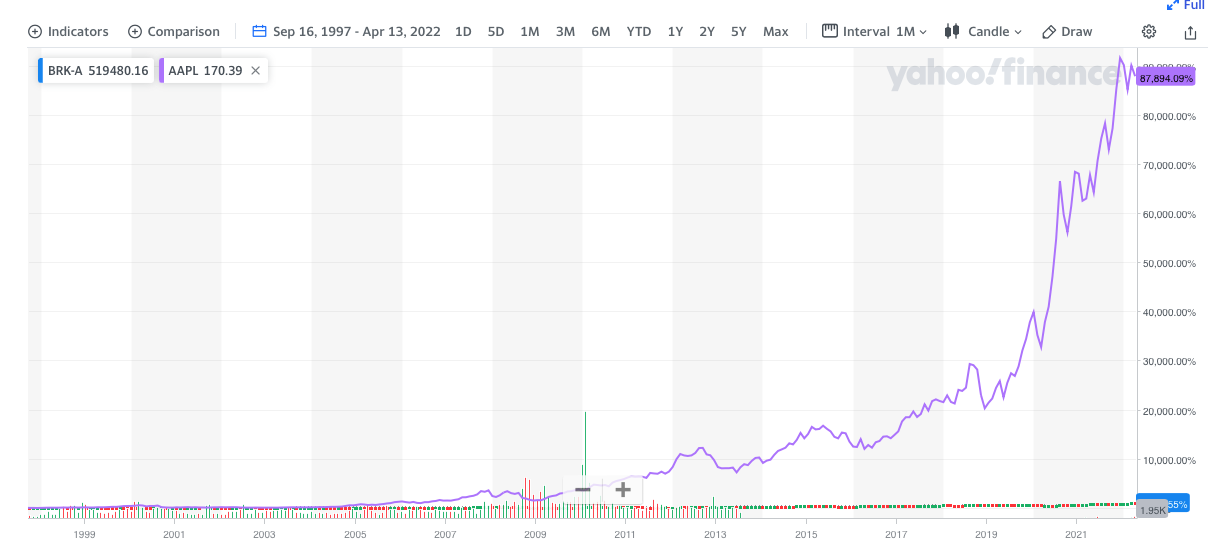Screen dimensions: 1208x547
Task: Switch to the 5Y range
Action: [738, 31]
